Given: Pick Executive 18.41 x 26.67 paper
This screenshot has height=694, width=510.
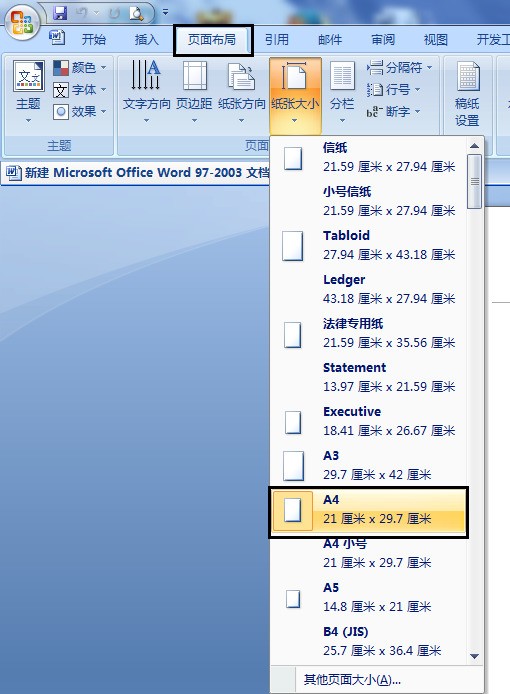Looking at the screenshot, I should click(368, 422).
